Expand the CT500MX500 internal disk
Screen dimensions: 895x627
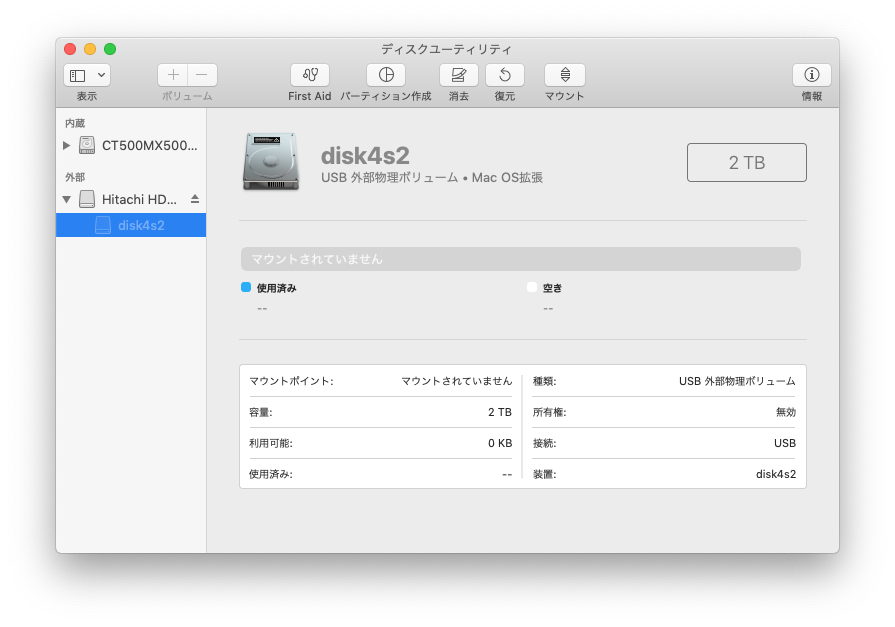[66, 146]
